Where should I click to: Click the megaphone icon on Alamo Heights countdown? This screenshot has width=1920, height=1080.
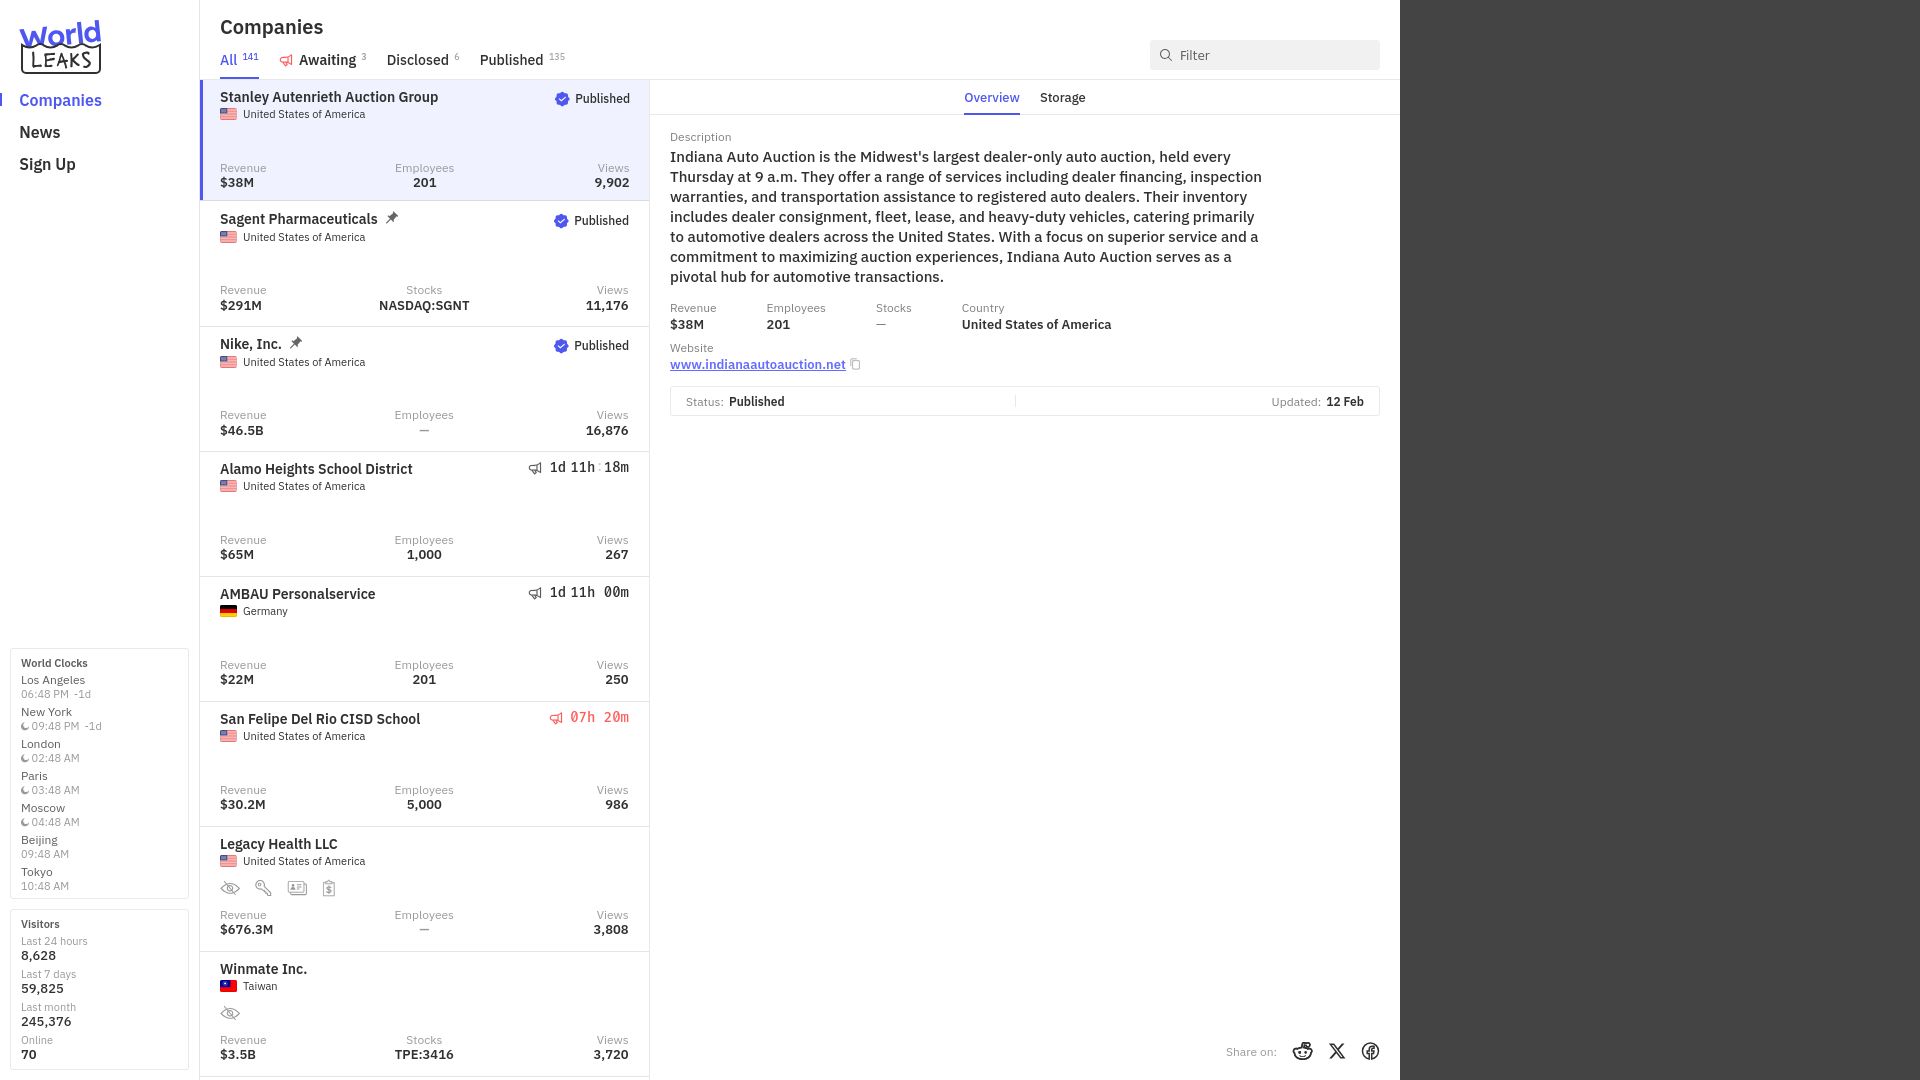click(535, 468)
